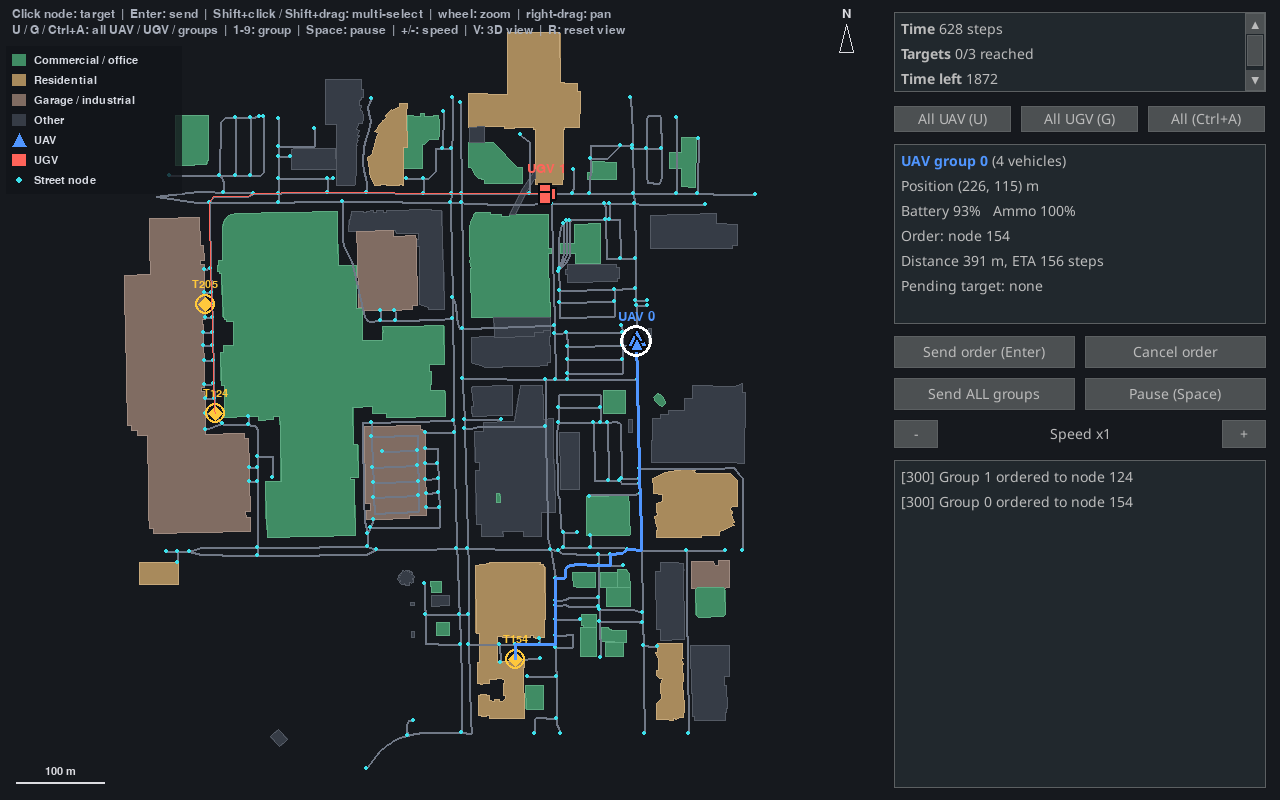Click target marker T124
This screenshot has height=800, width=1280.
(x=215, y=413)
